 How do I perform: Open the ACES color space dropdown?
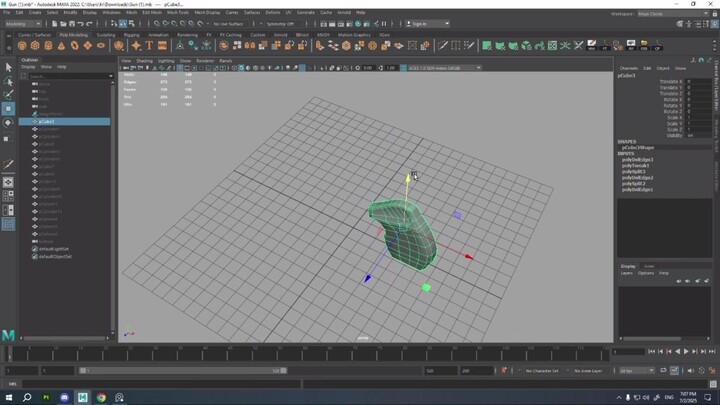click(x=444, y=68)
